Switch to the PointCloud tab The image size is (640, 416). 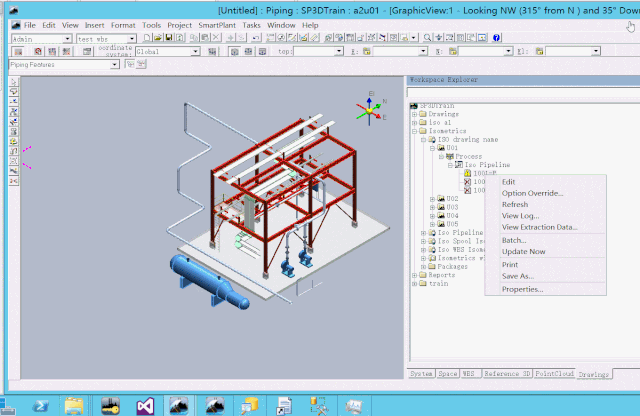pyautogui.click(x=554, y=374)
